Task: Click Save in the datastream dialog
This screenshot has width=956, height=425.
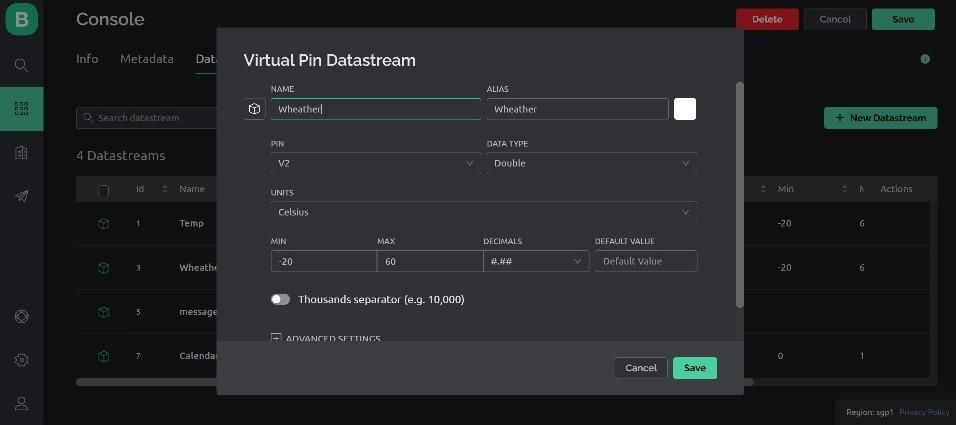Action: pos(694,368)
